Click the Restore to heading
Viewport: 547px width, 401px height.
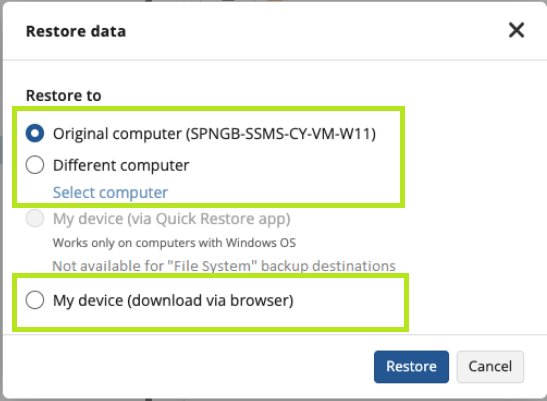pos(63,96)
